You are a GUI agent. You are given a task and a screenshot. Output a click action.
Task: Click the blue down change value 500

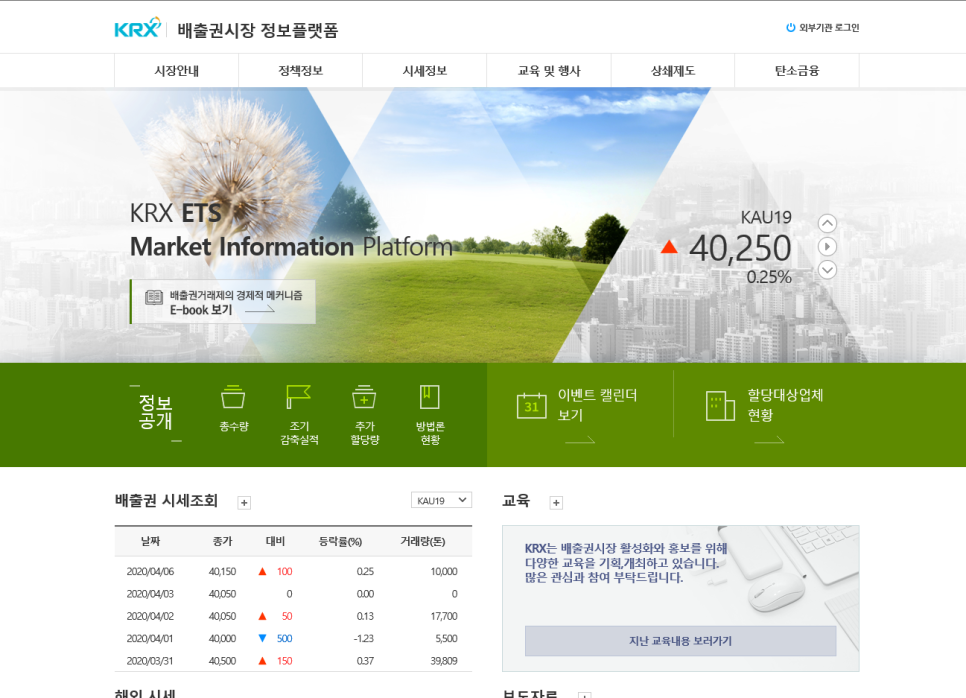pos(285,638)
